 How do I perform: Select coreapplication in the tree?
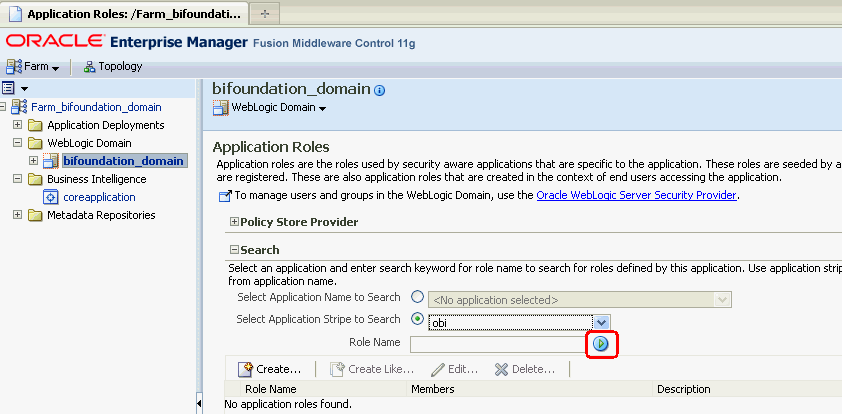[99, 197]
